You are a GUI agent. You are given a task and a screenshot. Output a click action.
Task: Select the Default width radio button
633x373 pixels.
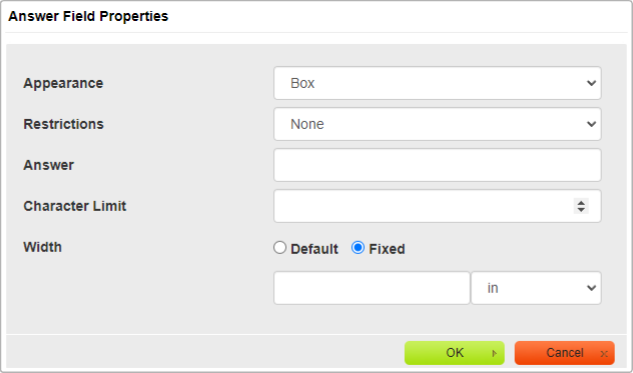click(x=280, y=247)
